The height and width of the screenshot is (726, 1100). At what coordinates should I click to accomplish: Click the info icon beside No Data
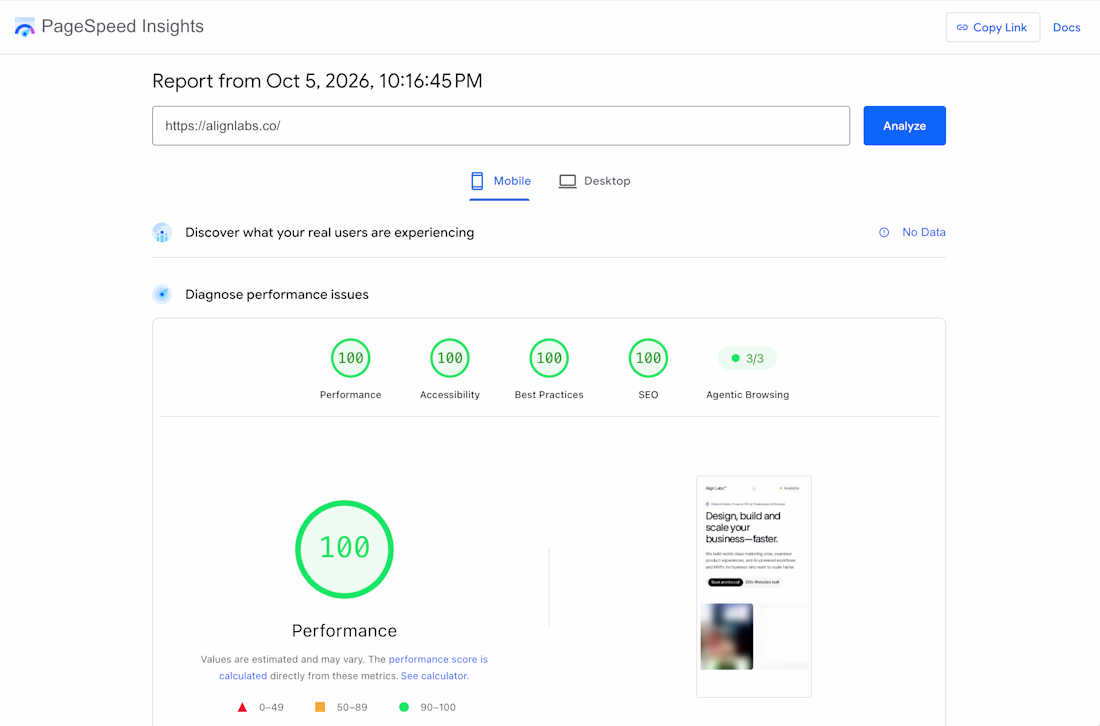click(884, 232)
